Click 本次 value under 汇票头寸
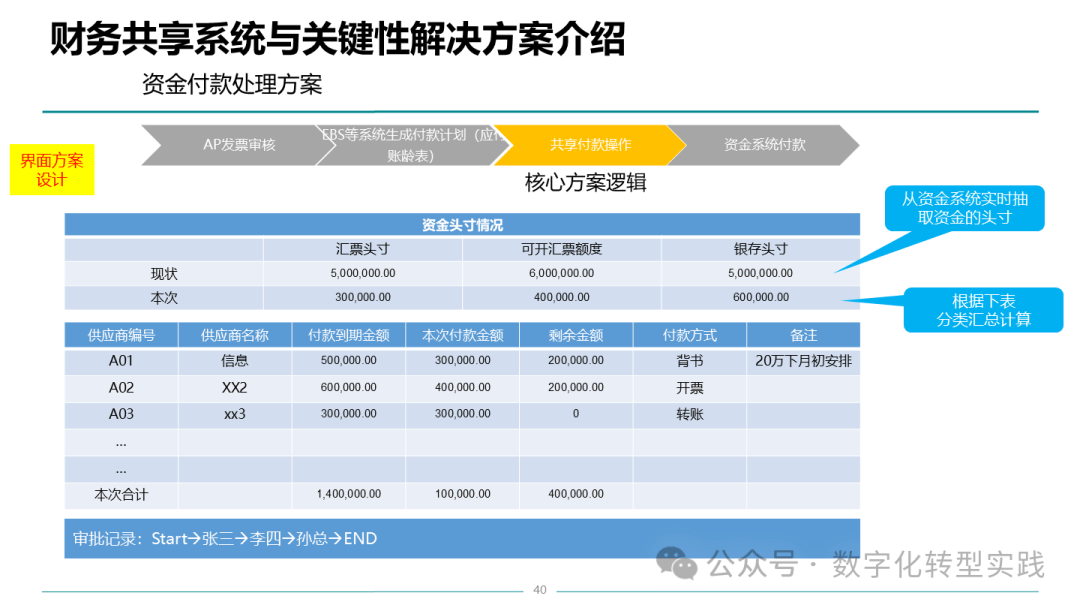This screenshot has width=1080, height=608. (x=362, y=297)
